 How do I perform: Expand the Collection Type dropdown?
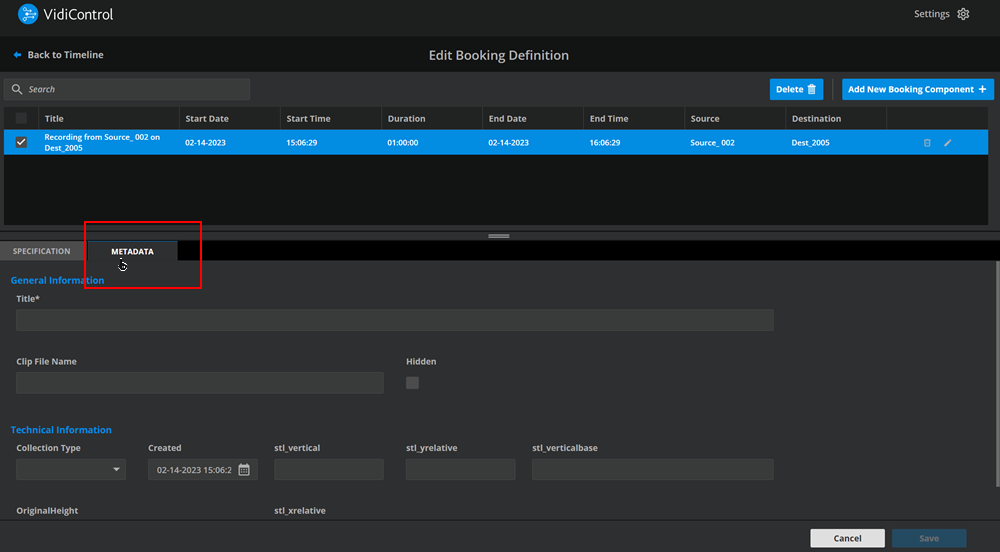(71, 469)
